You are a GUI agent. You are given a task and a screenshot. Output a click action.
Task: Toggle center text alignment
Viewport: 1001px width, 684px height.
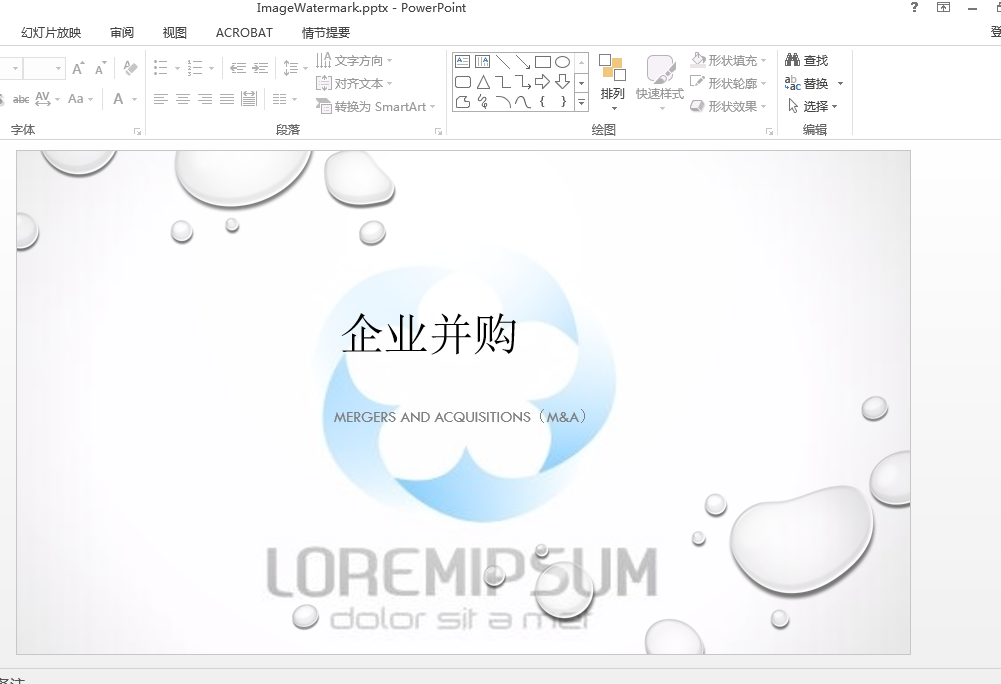(183, 99)
